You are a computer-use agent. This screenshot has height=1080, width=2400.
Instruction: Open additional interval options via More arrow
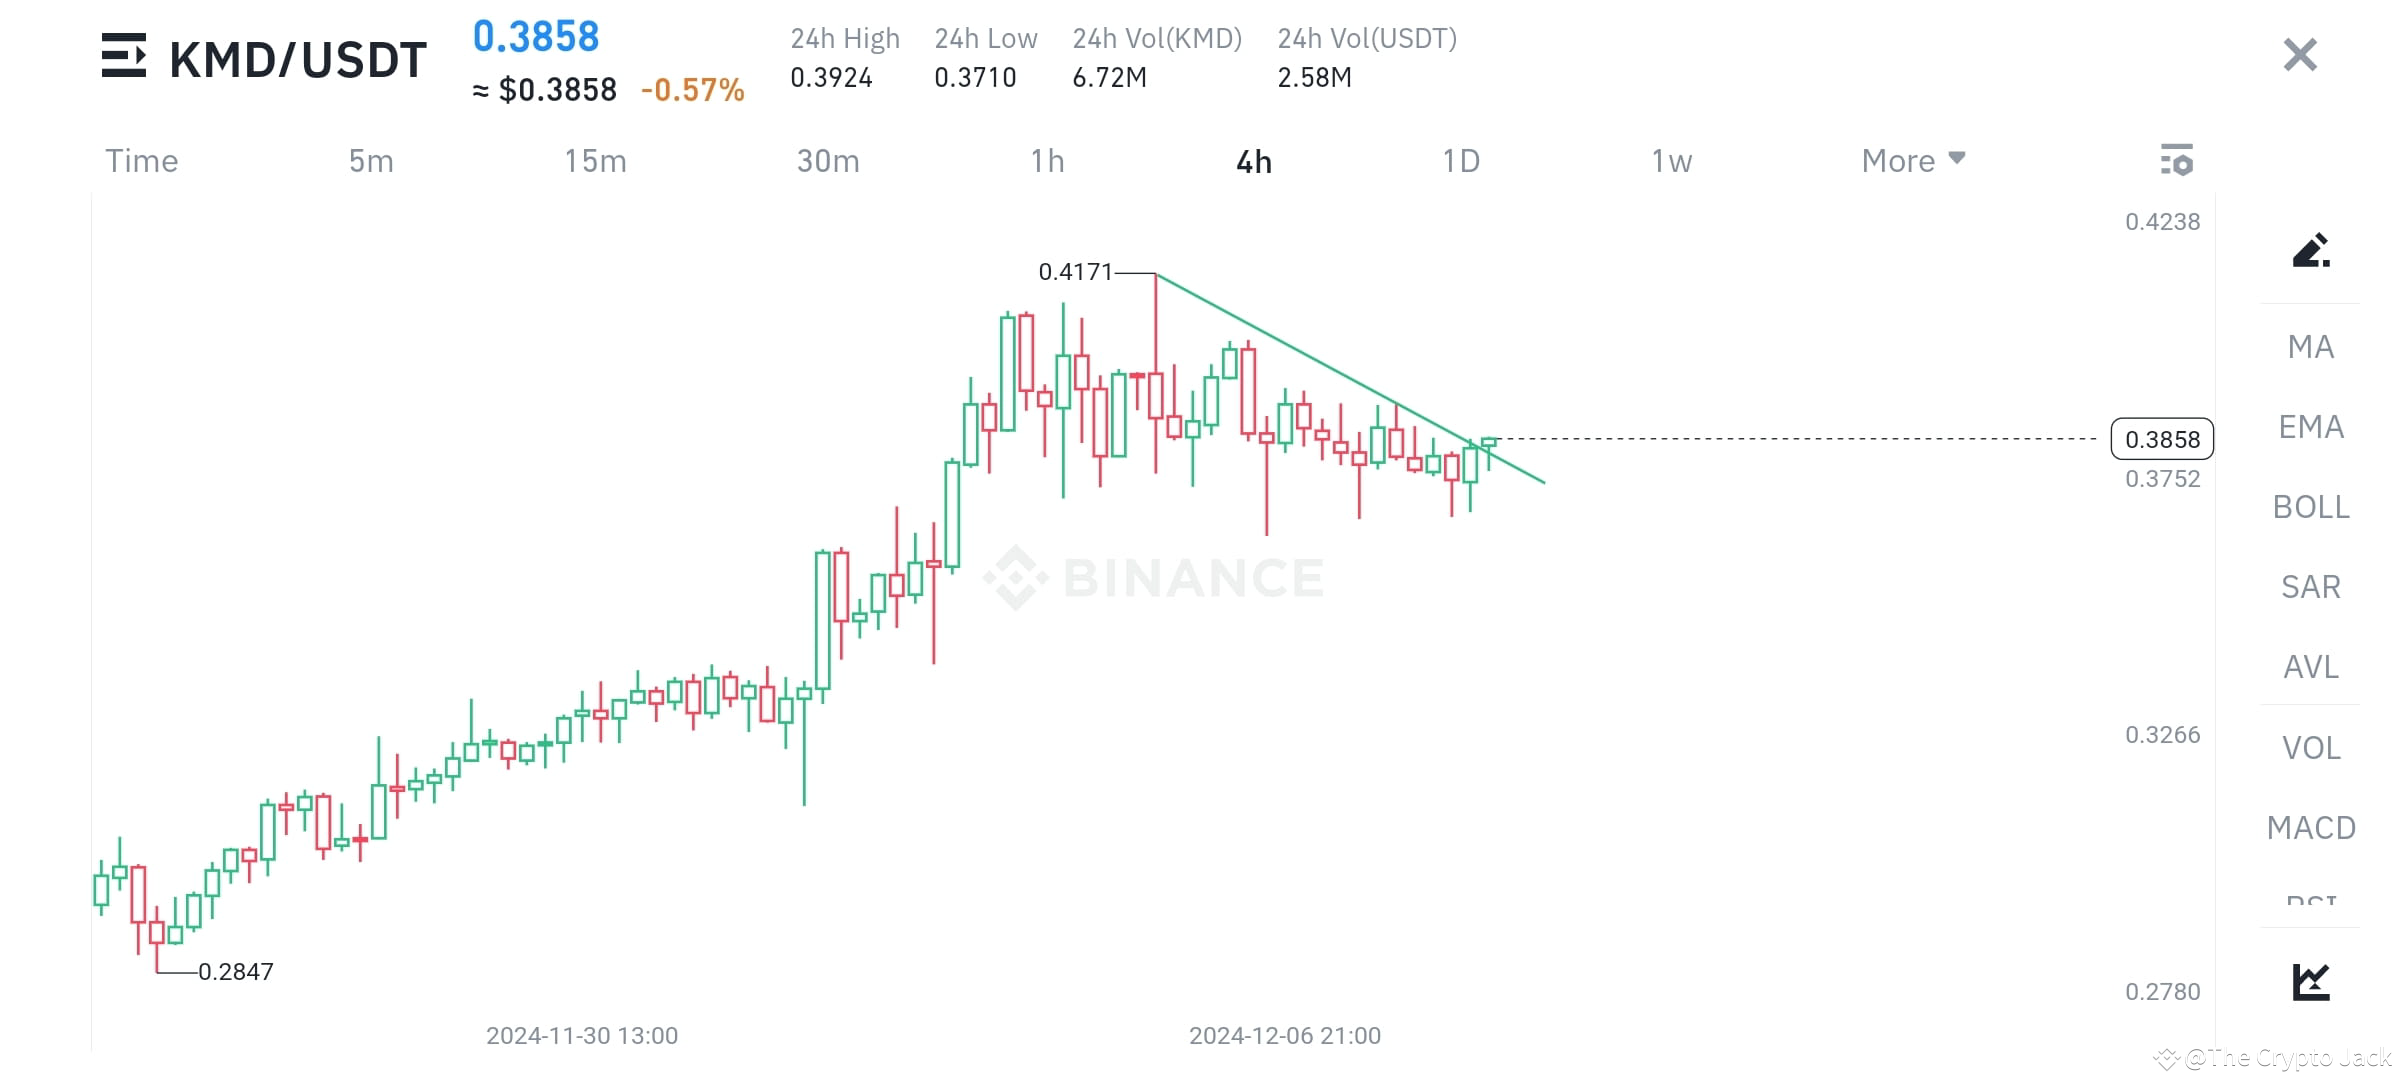point(1957,158)
